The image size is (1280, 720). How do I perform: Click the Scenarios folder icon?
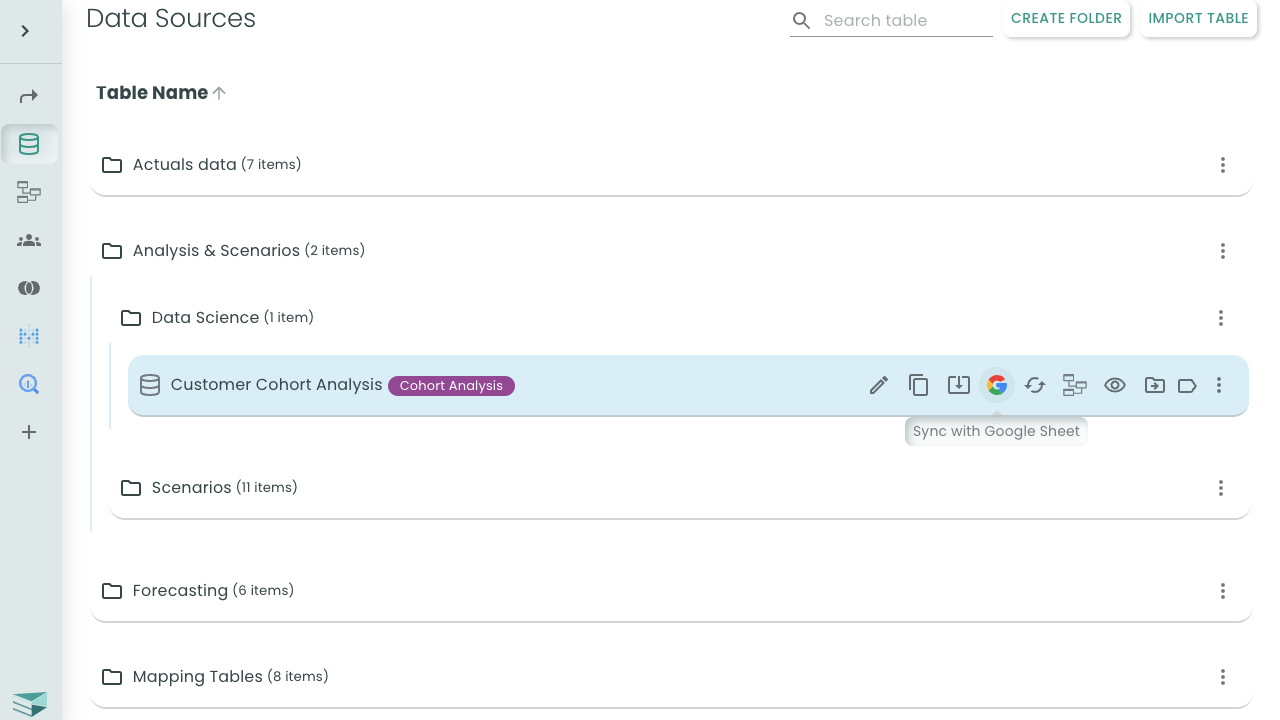(x=131, y=488)
